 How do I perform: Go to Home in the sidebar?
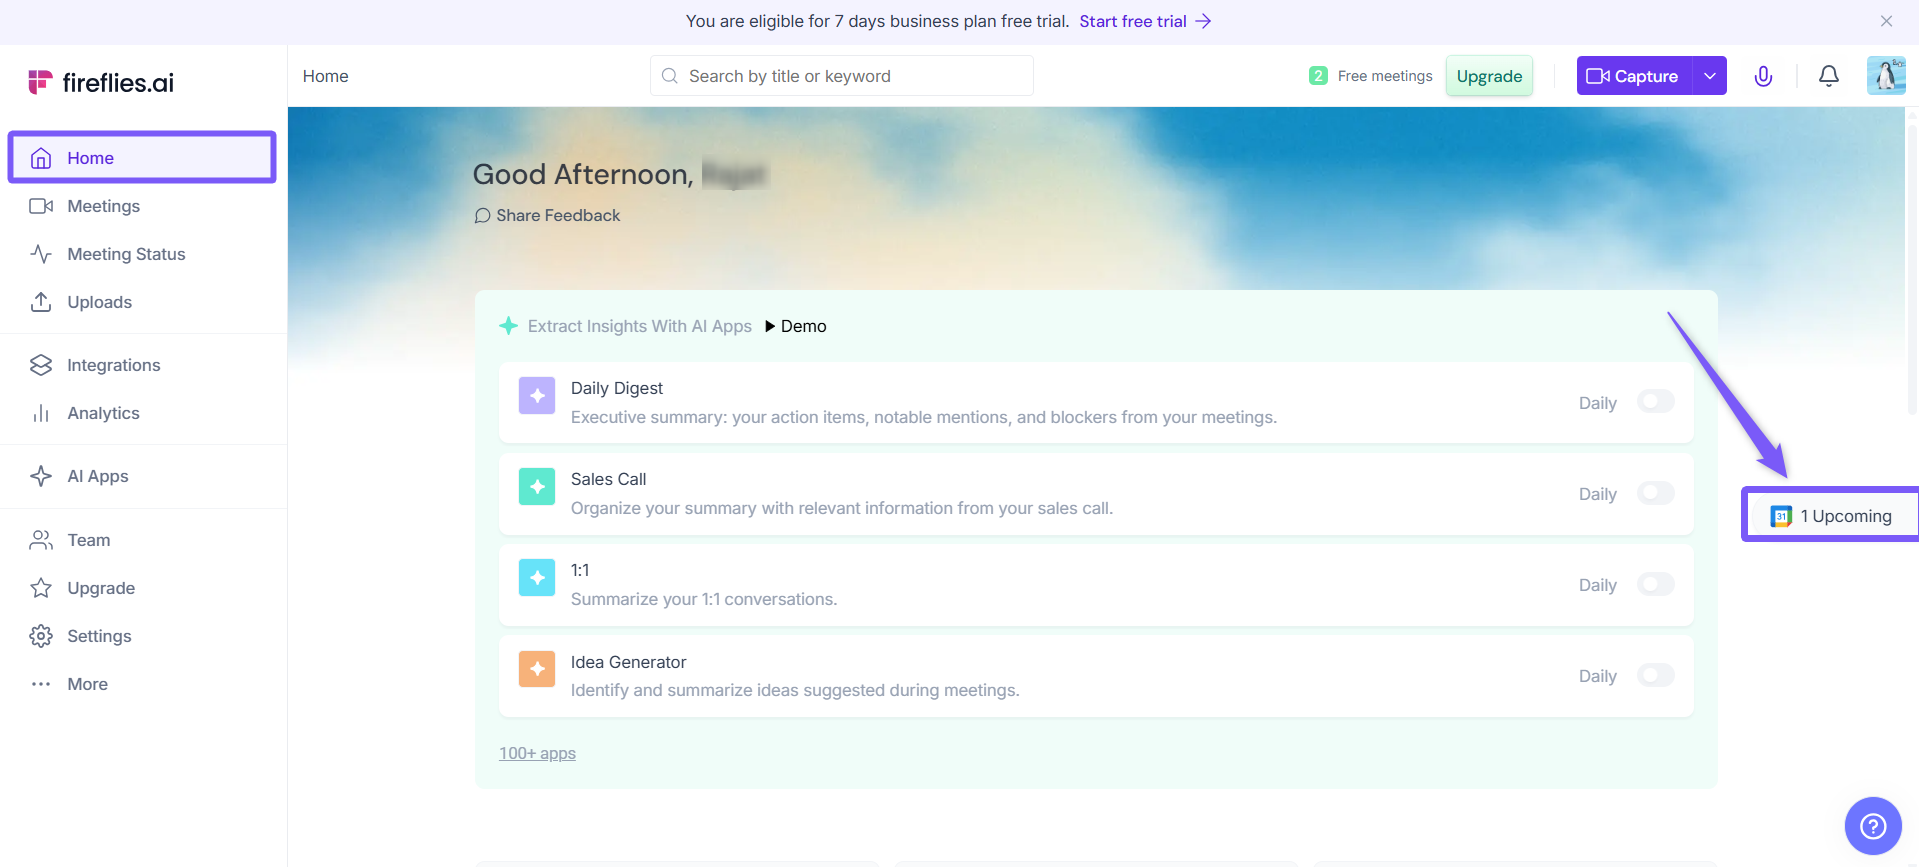tap(142, 158)
